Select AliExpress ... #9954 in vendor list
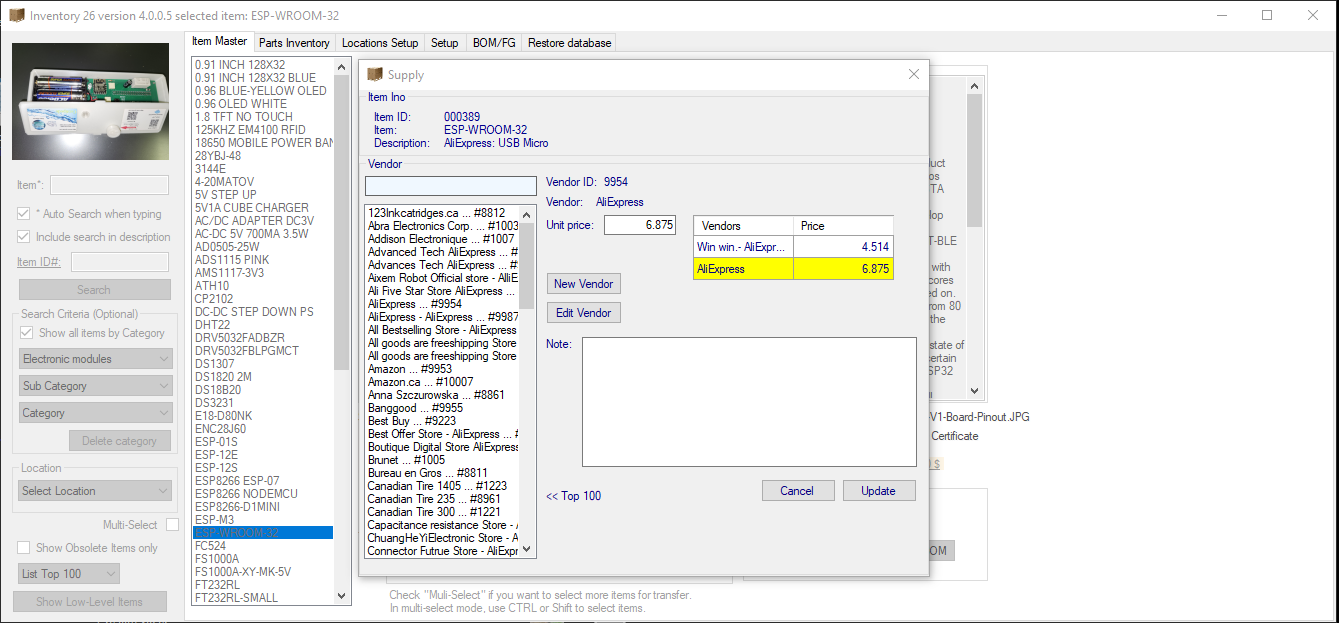The height and width of the screenshot is (623, 1339). 442,304
